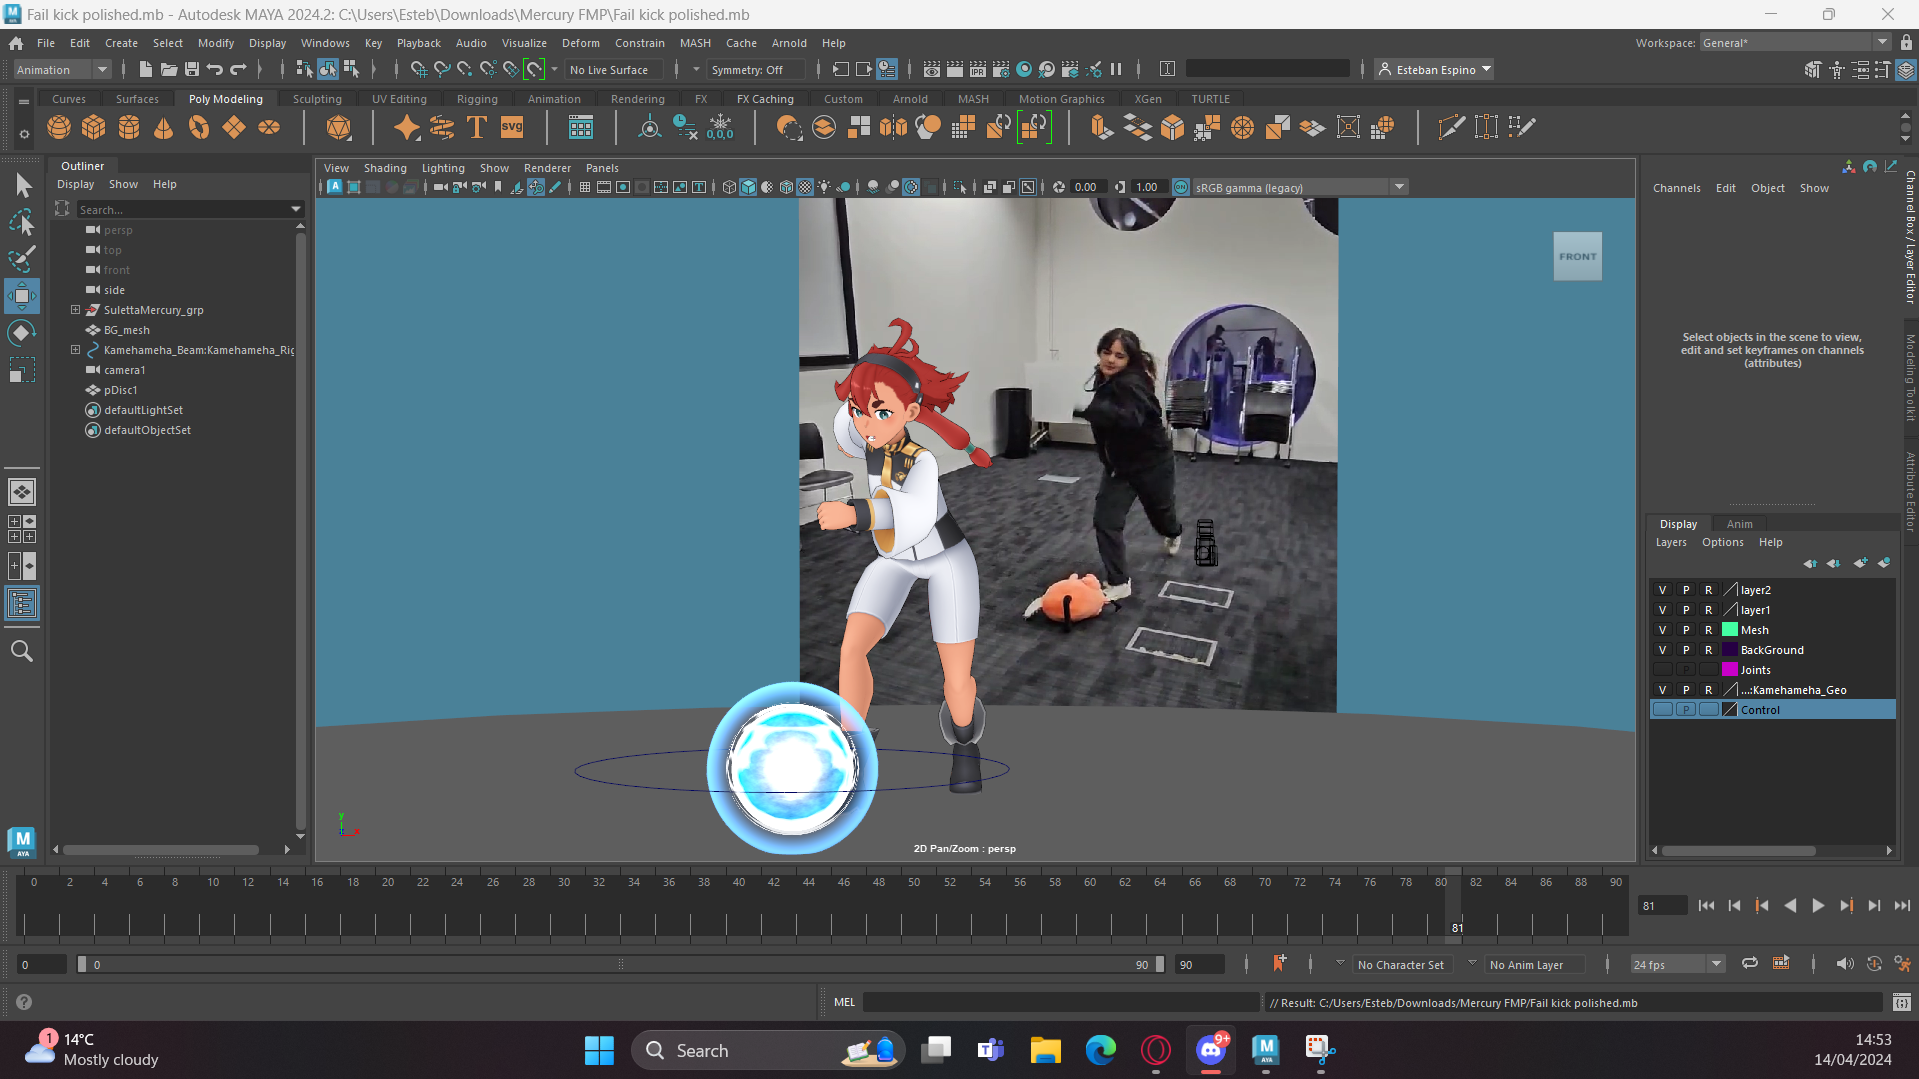Open the Playback menu
1919x1079 pixels.
(x=418, y=43)
